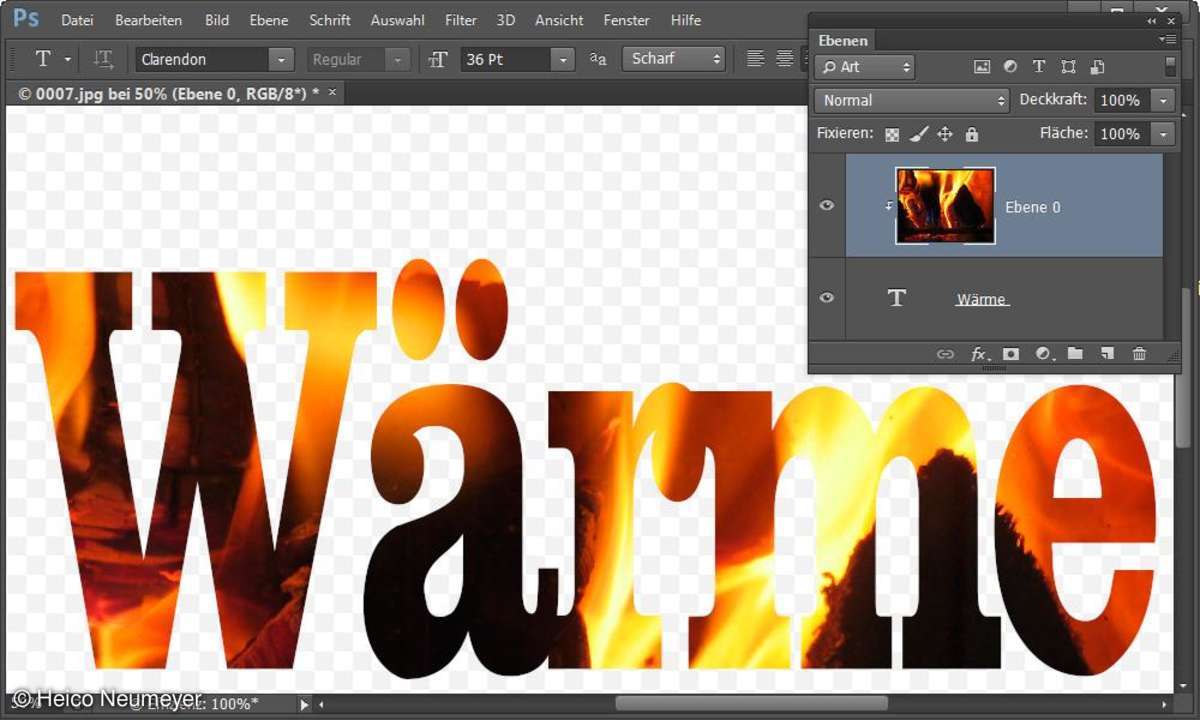The height and width of the screenshot is (720, 1200).
Task: Create a new layer group
Action: click(1075, 354)
